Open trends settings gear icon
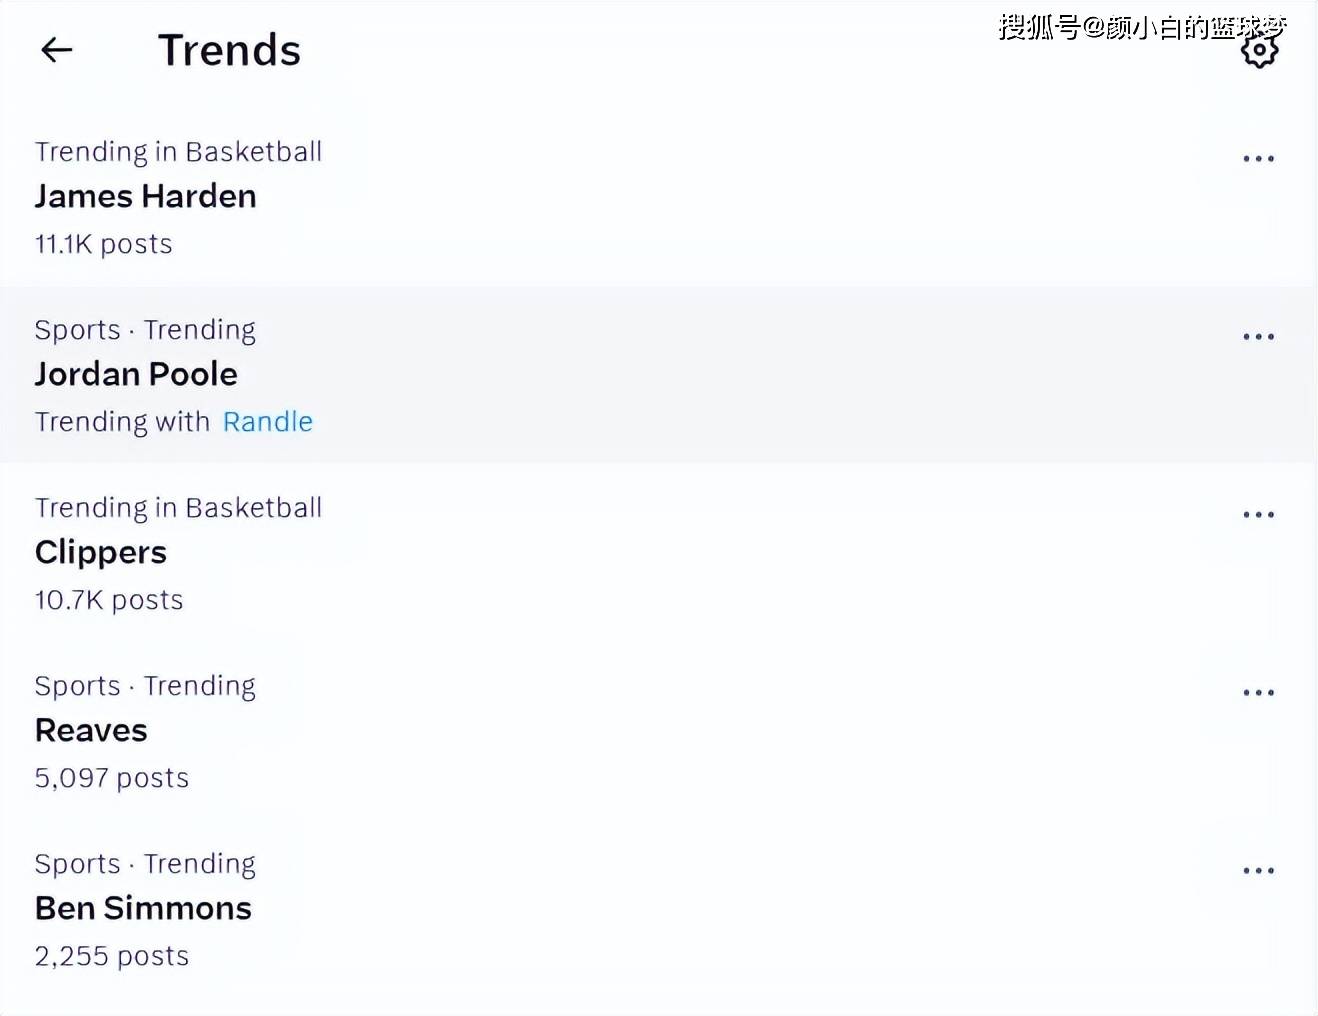The width and height of the screenshot is (1318, 1016). 1259,51
